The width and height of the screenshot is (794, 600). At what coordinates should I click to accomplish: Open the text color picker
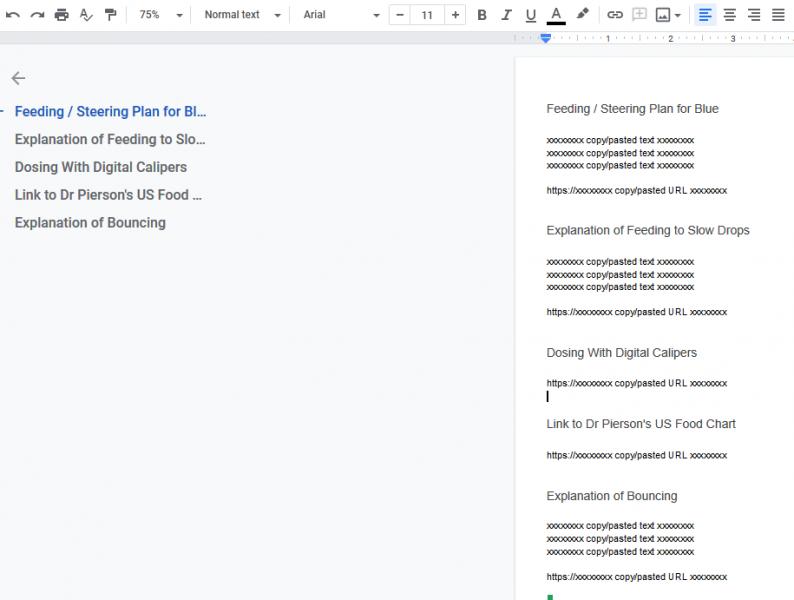click(x=556, y=15)
